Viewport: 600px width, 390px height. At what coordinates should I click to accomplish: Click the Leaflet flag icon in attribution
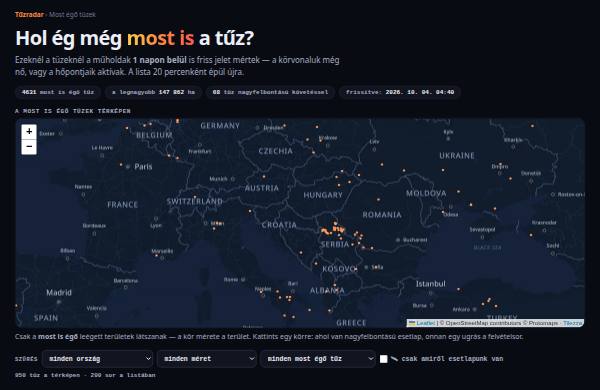point(412,323)
